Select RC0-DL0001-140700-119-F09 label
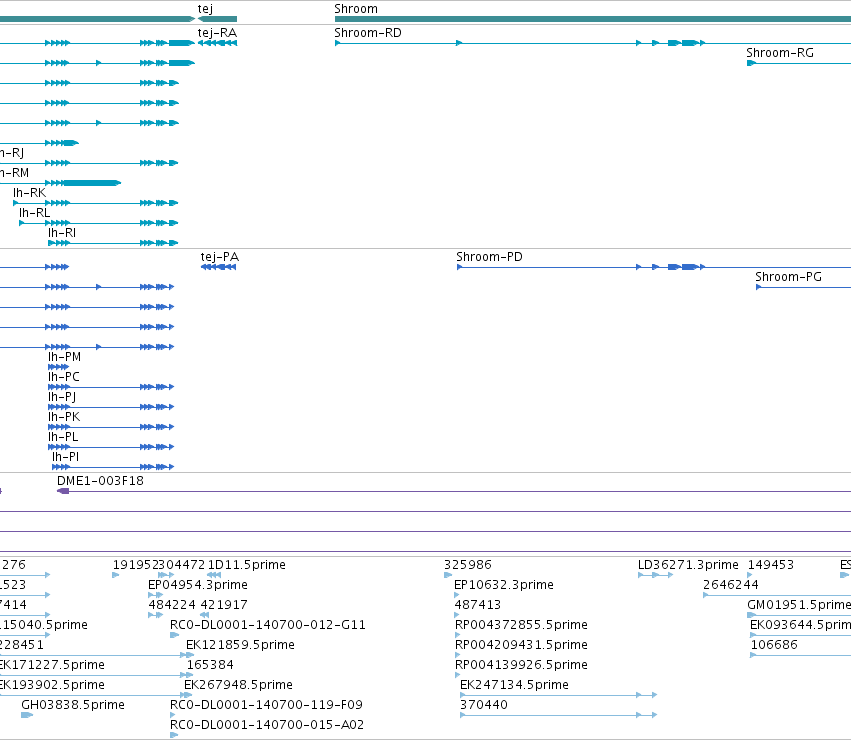This screenshot has height=740, width=851. pyautogui.click(x=266, y=706)
